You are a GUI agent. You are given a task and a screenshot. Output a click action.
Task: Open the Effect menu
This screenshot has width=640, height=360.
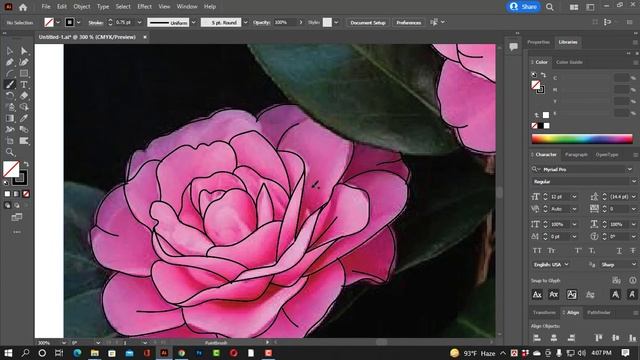pos(144,7)
